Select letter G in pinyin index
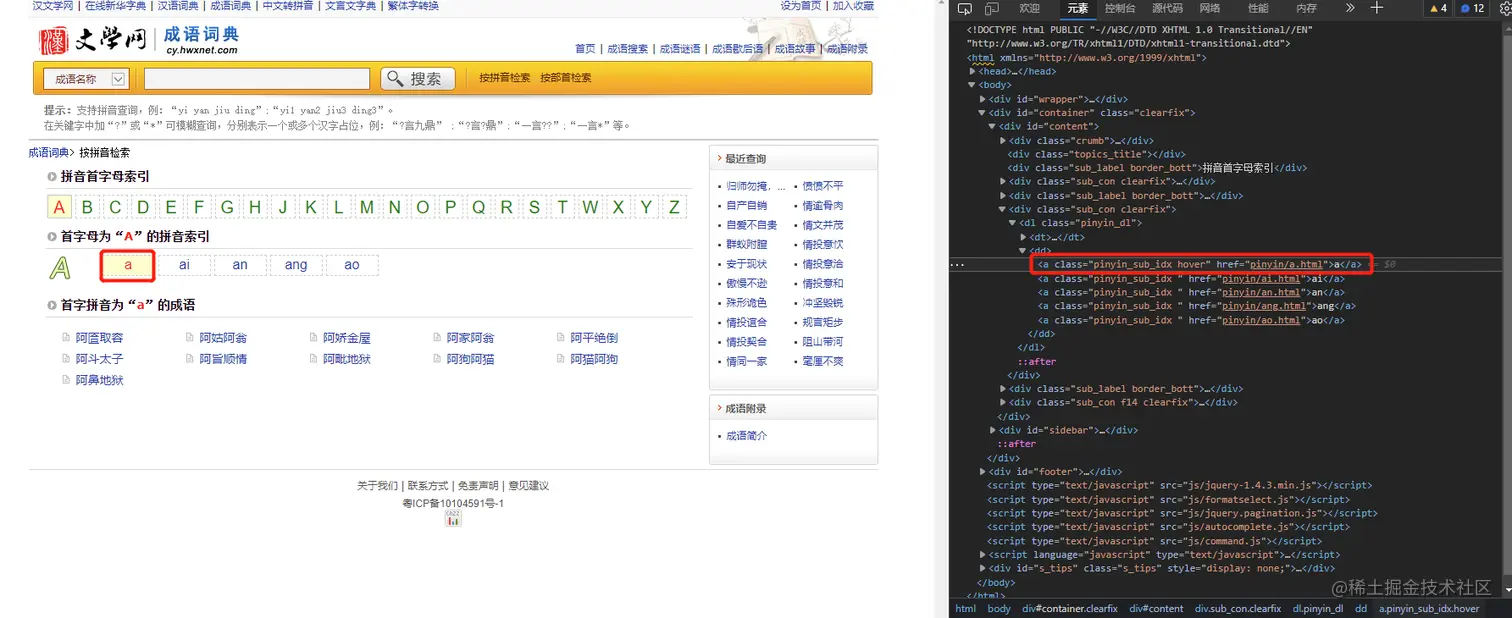The image size is (1512, 618). point(227,207)
